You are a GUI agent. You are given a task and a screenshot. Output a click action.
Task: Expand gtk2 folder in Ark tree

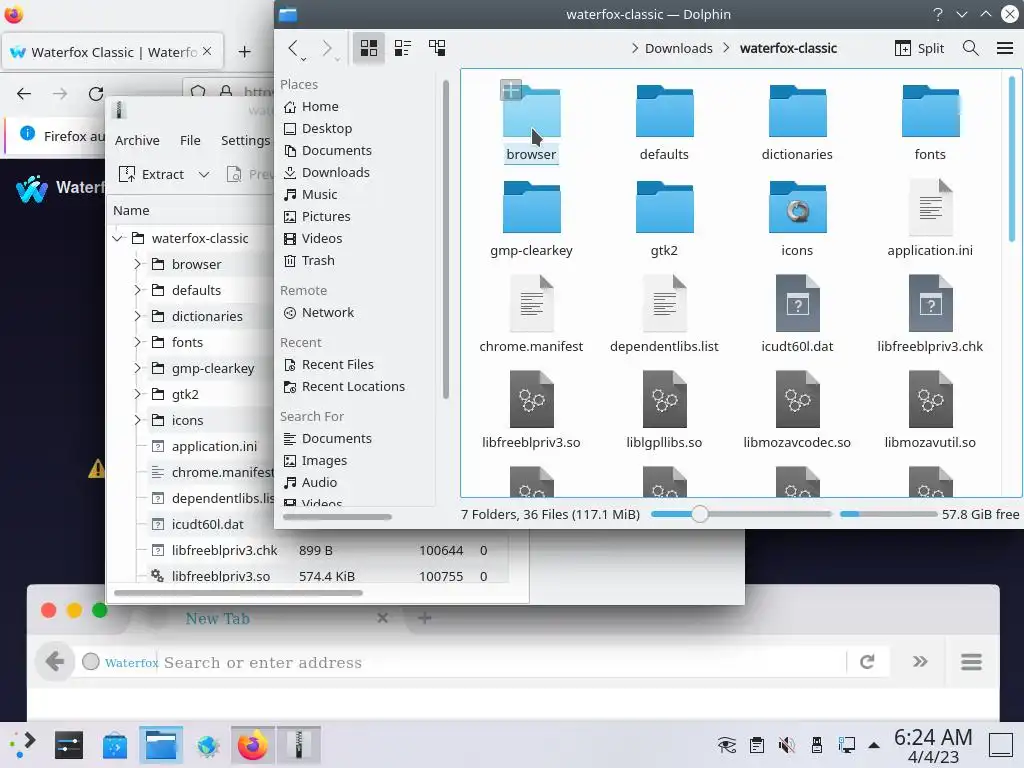(137, 394)
